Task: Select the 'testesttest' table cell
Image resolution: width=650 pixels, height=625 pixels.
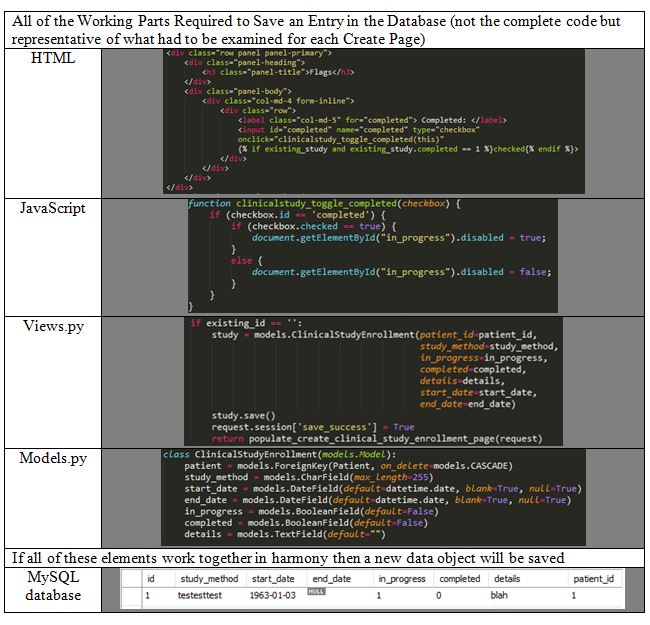Action: tap(200, 595)
